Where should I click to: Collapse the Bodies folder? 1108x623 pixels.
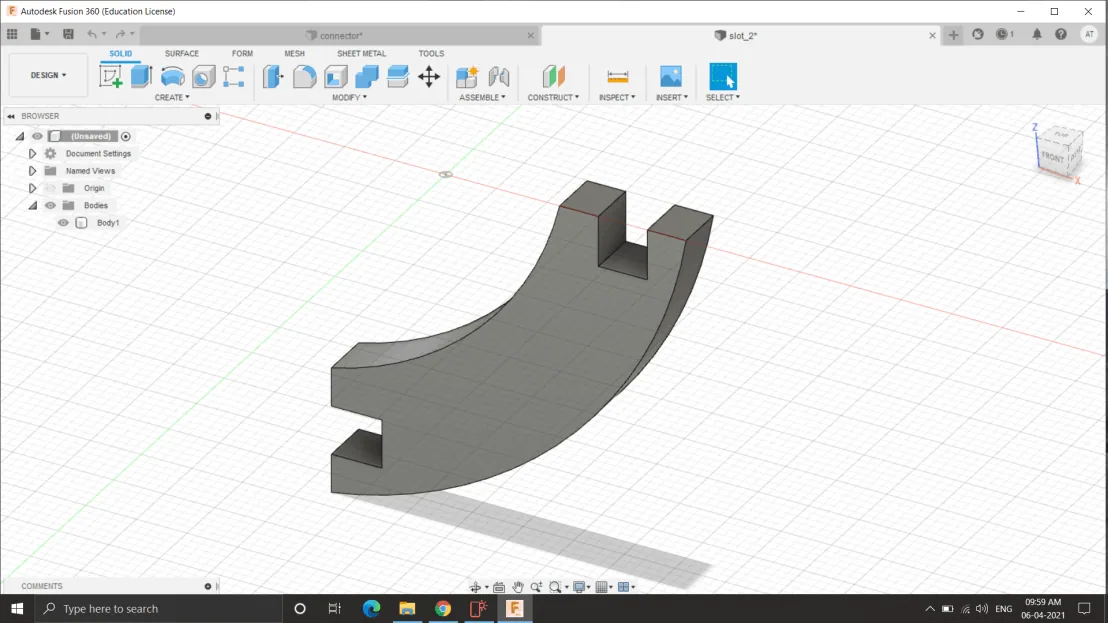pyautogui.click(x=33, y=206)
